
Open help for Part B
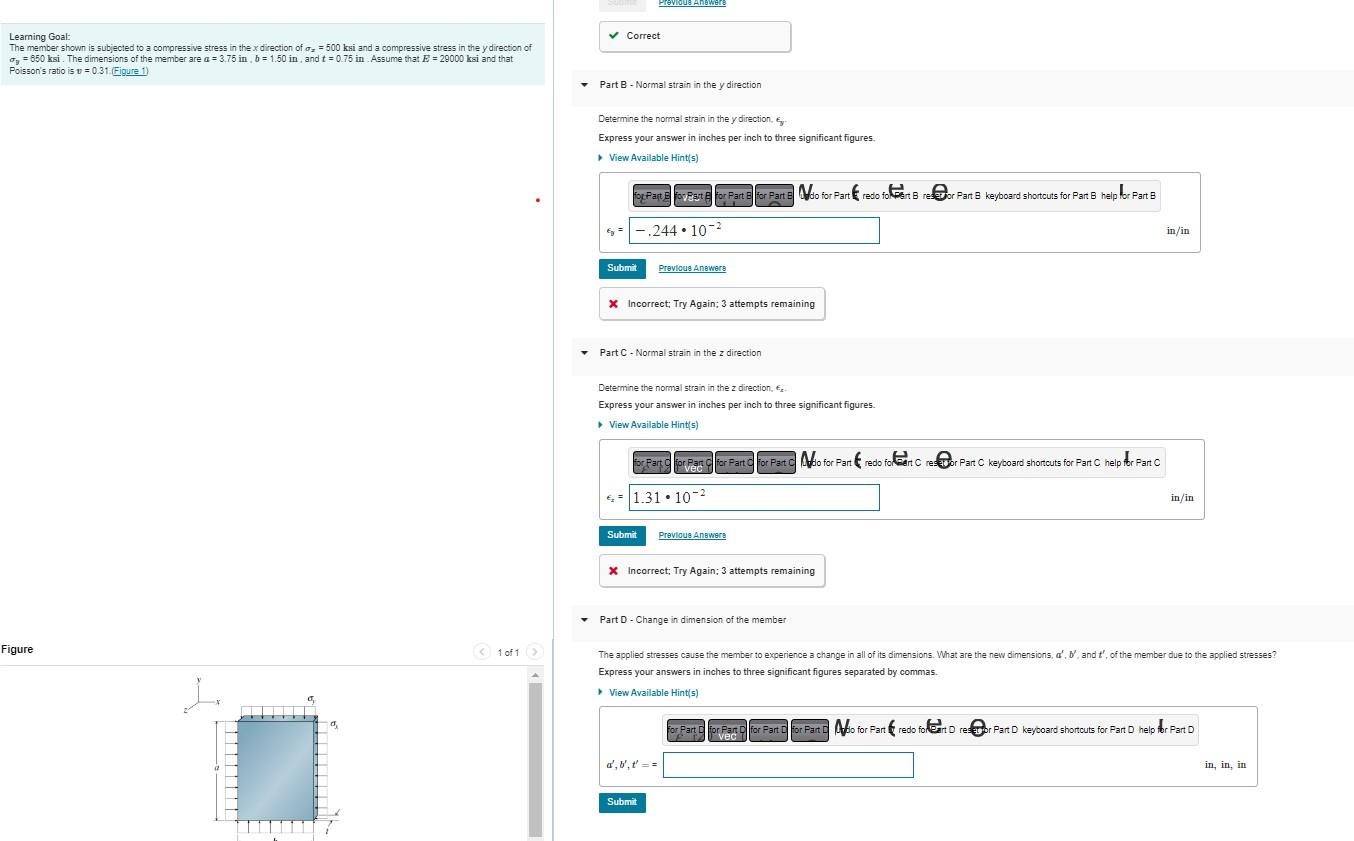click(1128, 196)
